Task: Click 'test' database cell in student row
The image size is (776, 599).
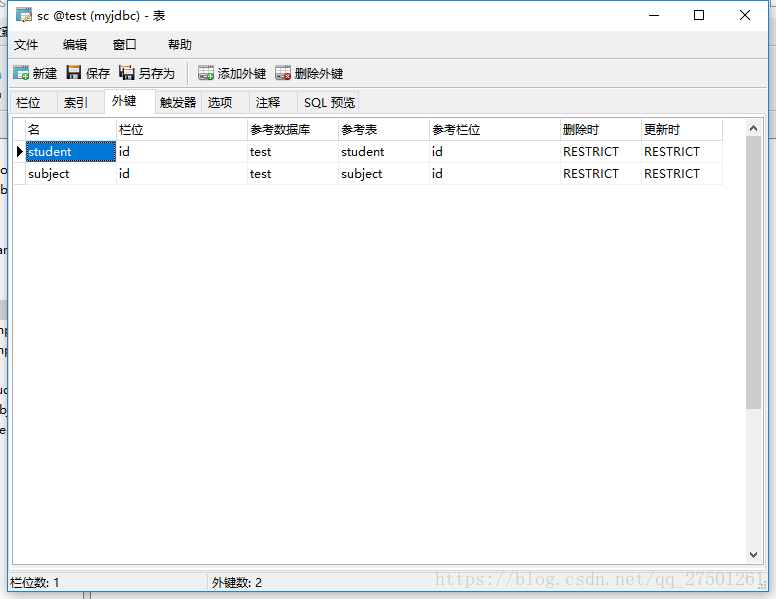Action: point(292,151)
